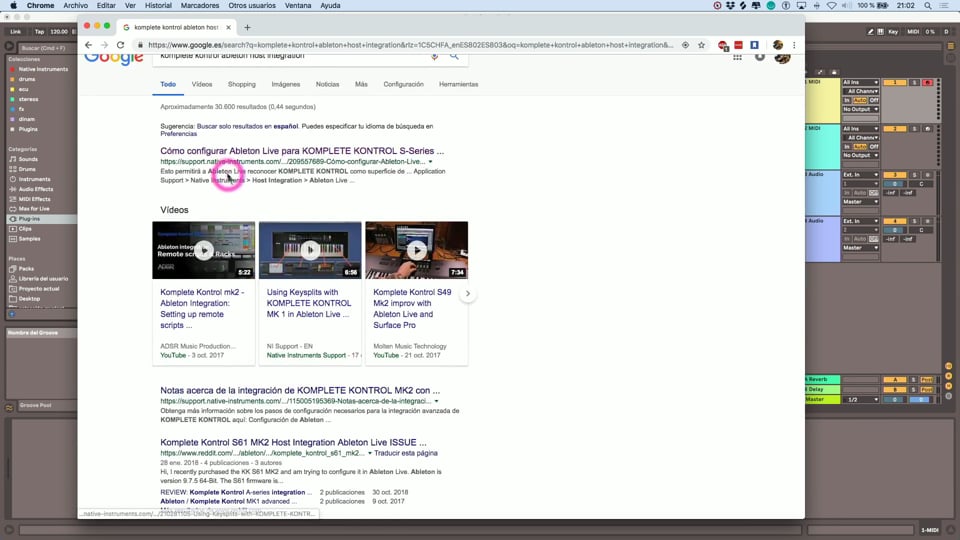Open Reddit 'S61 MK2 Host Integration' result
Viewport: 960px width, 540px height.
[293, 442]
